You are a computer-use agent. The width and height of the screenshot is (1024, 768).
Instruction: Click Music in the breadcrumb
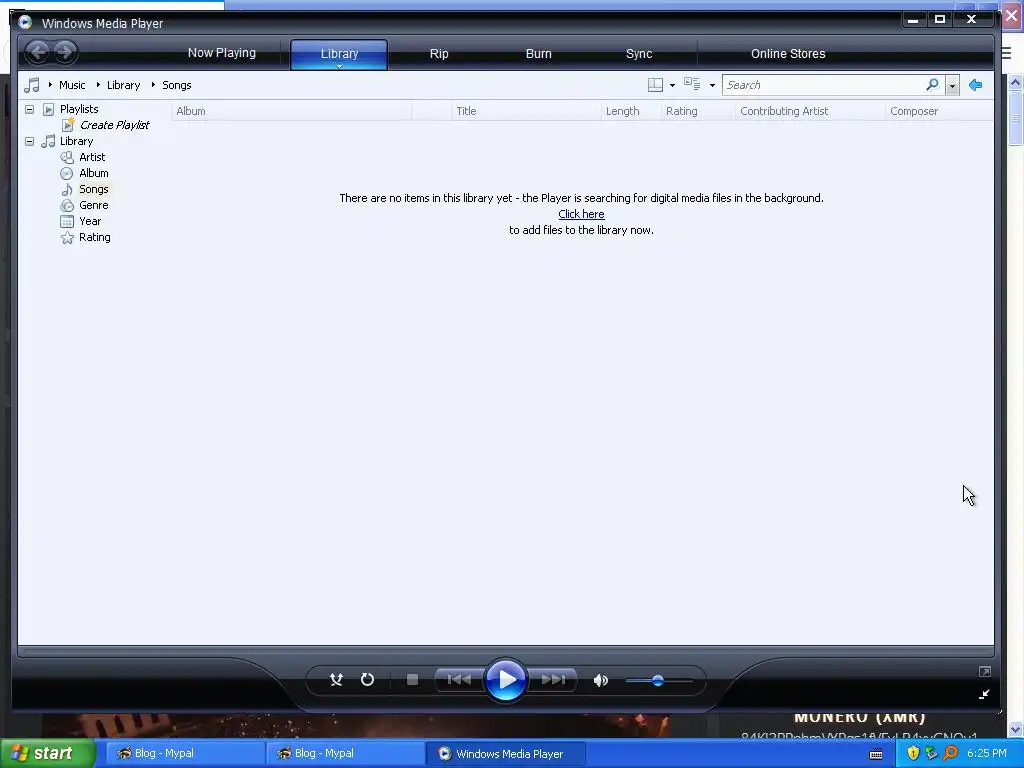72,85
